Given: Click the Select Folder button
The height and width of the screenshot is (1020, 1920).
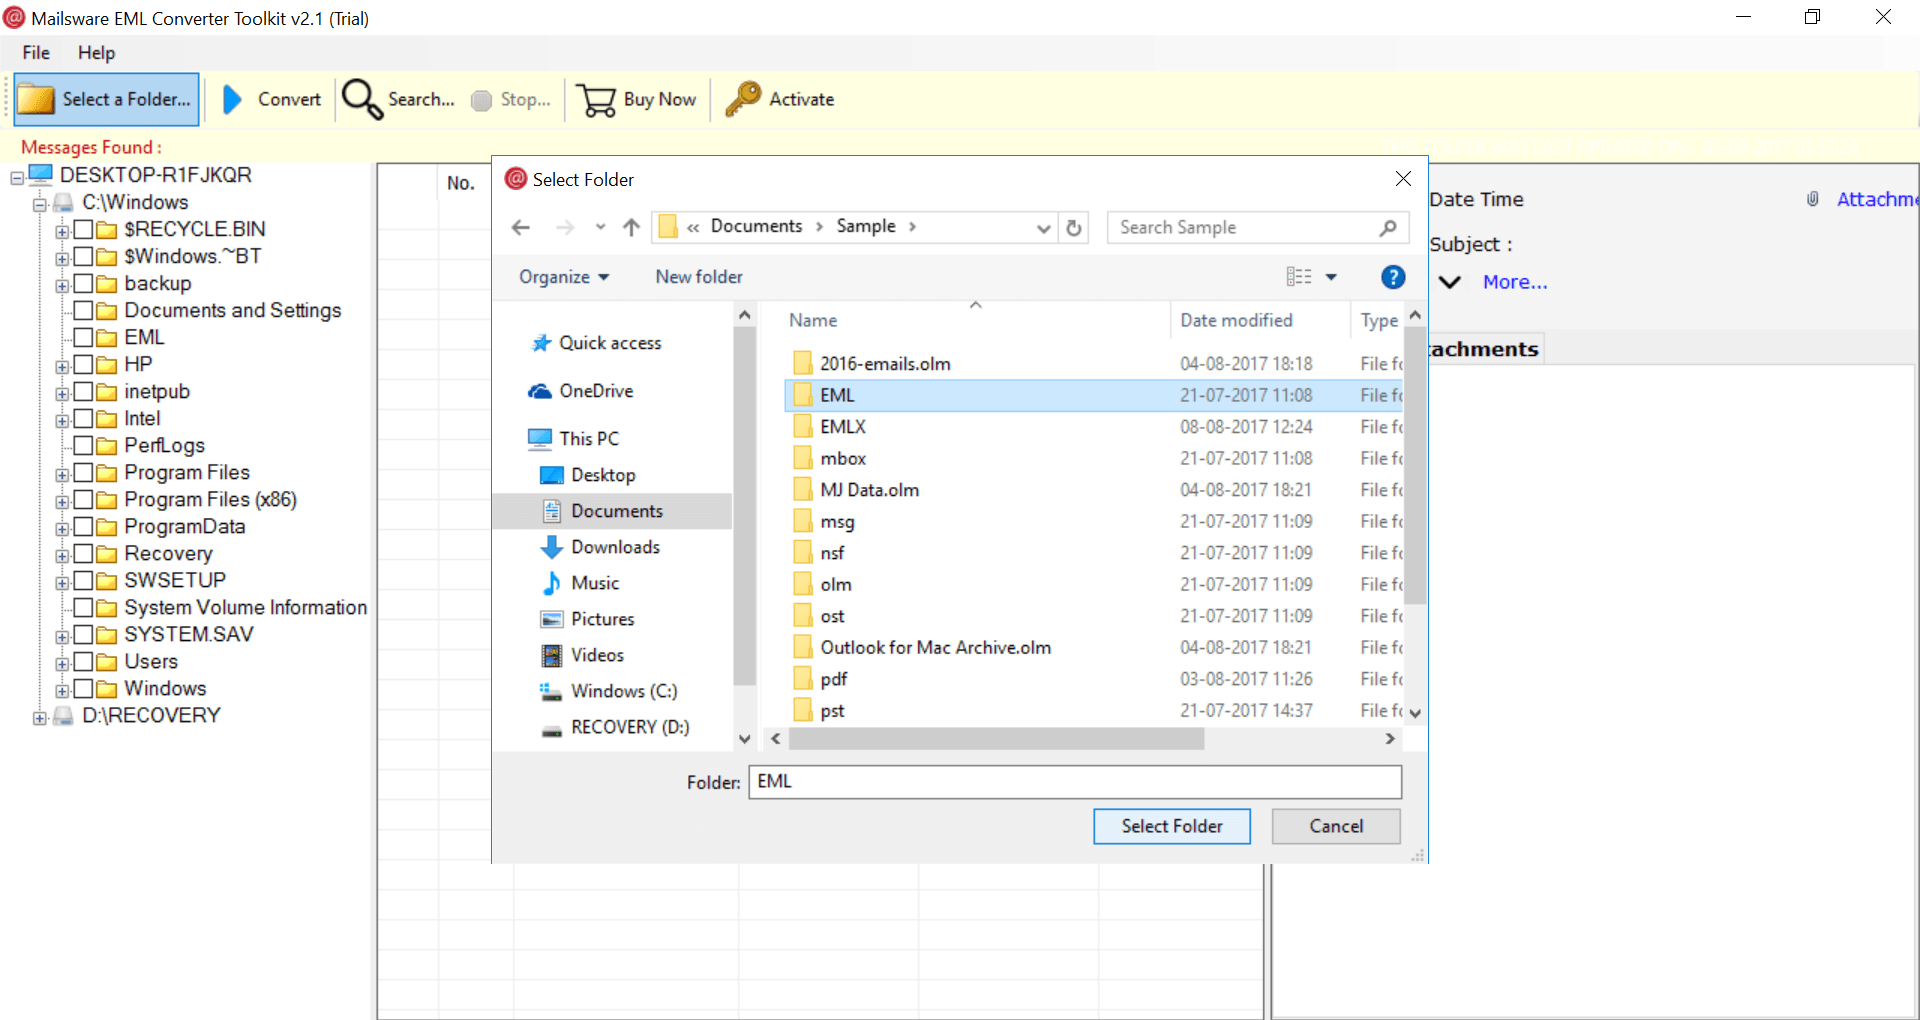Looking at the screenshot, I should click(x=1171, y=826).
